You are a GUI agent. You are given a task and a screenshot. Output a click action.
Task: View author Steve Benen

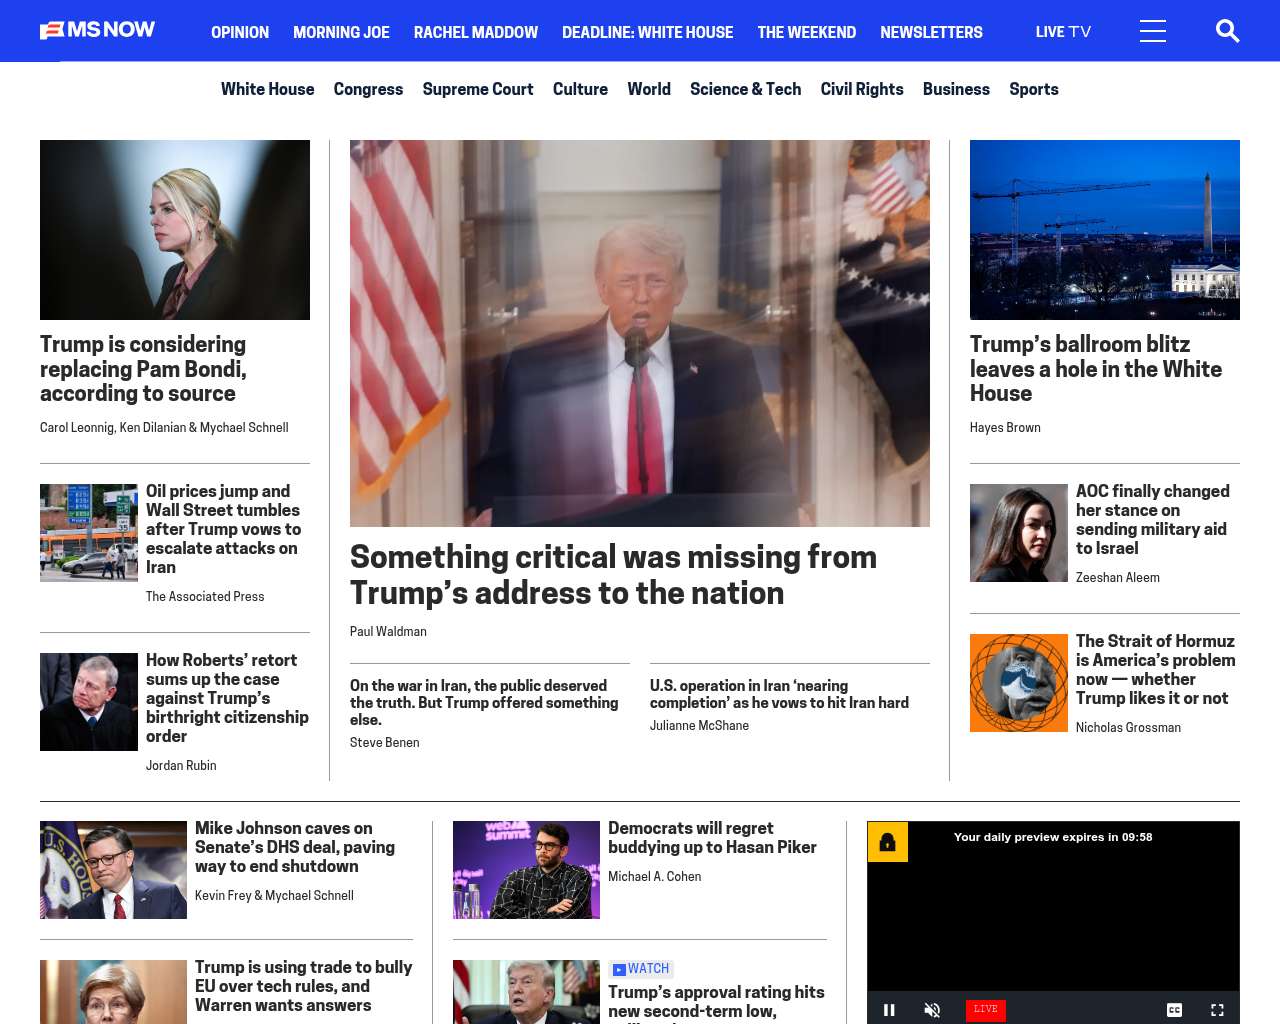(385, 742)
